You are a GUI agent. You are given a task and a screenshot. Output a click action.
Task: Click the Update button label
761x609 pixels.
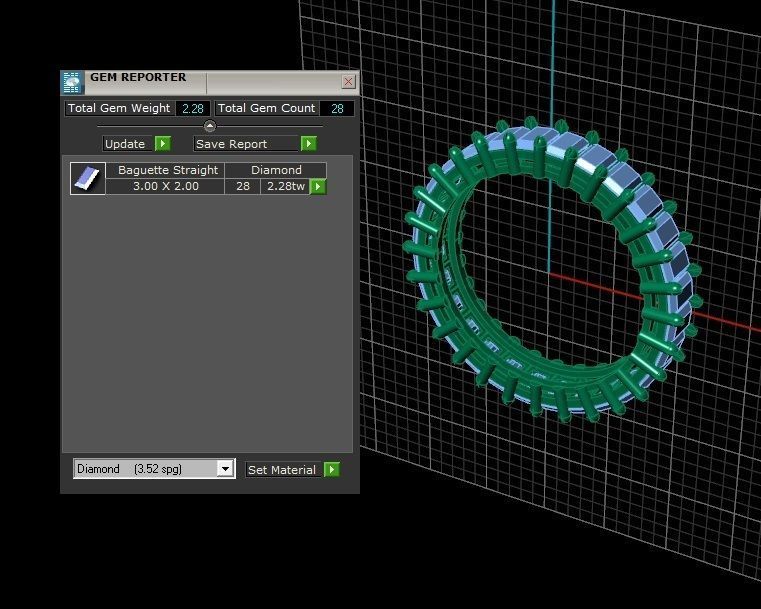(125, 144)
